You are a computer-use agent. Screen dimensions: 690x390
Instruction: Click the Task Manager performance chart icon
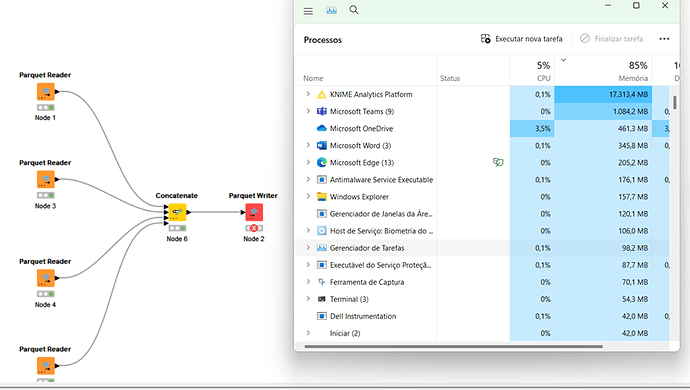[331, 11]
